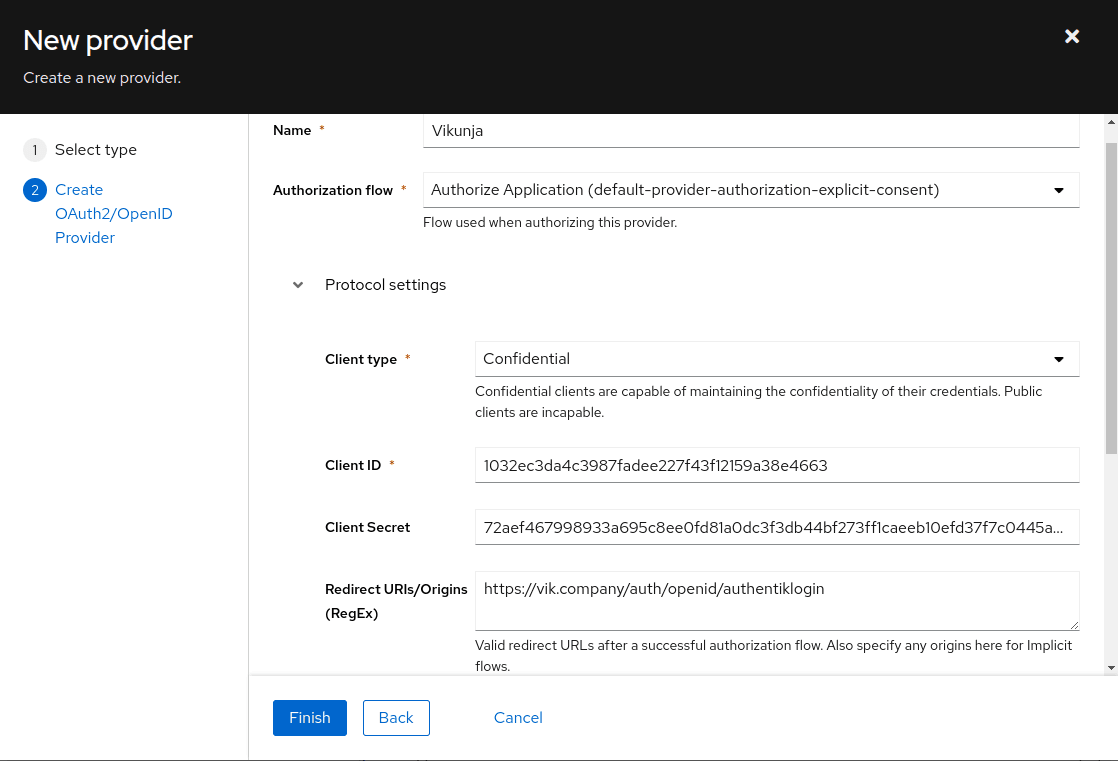Click the step 2 number circle
1118x761 pixels.
click(x=35, y=190)
